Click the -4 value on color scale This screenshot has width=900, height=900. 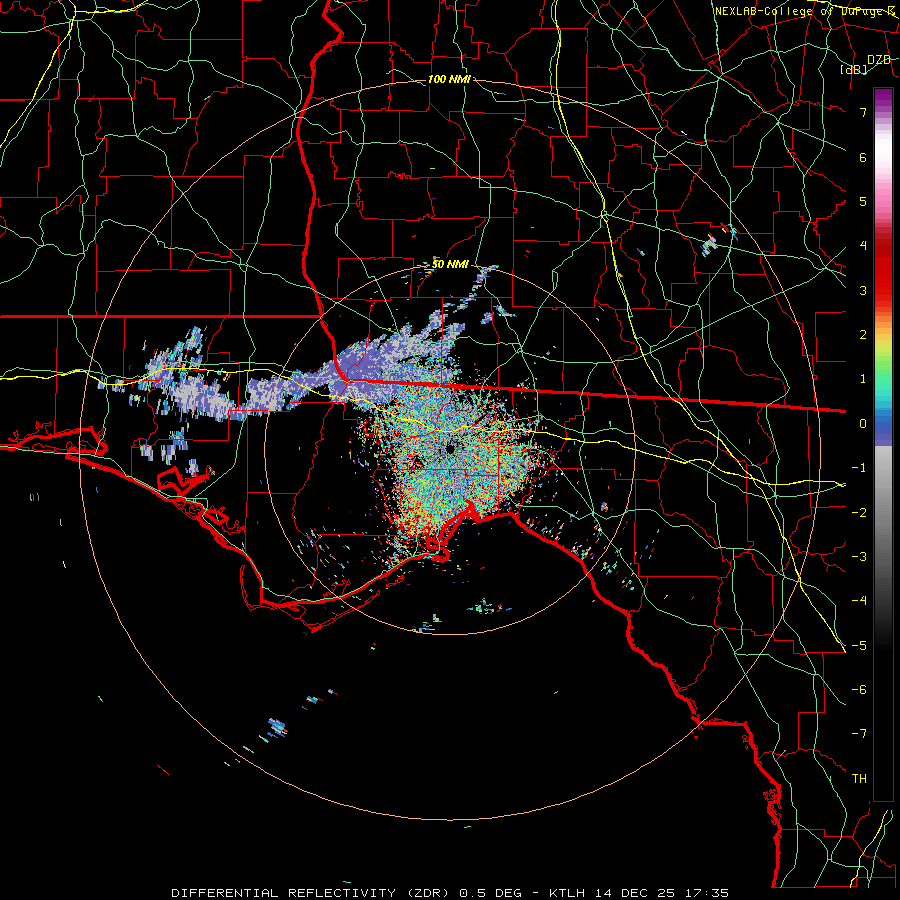pyautogui.click(x=859, y=600)
